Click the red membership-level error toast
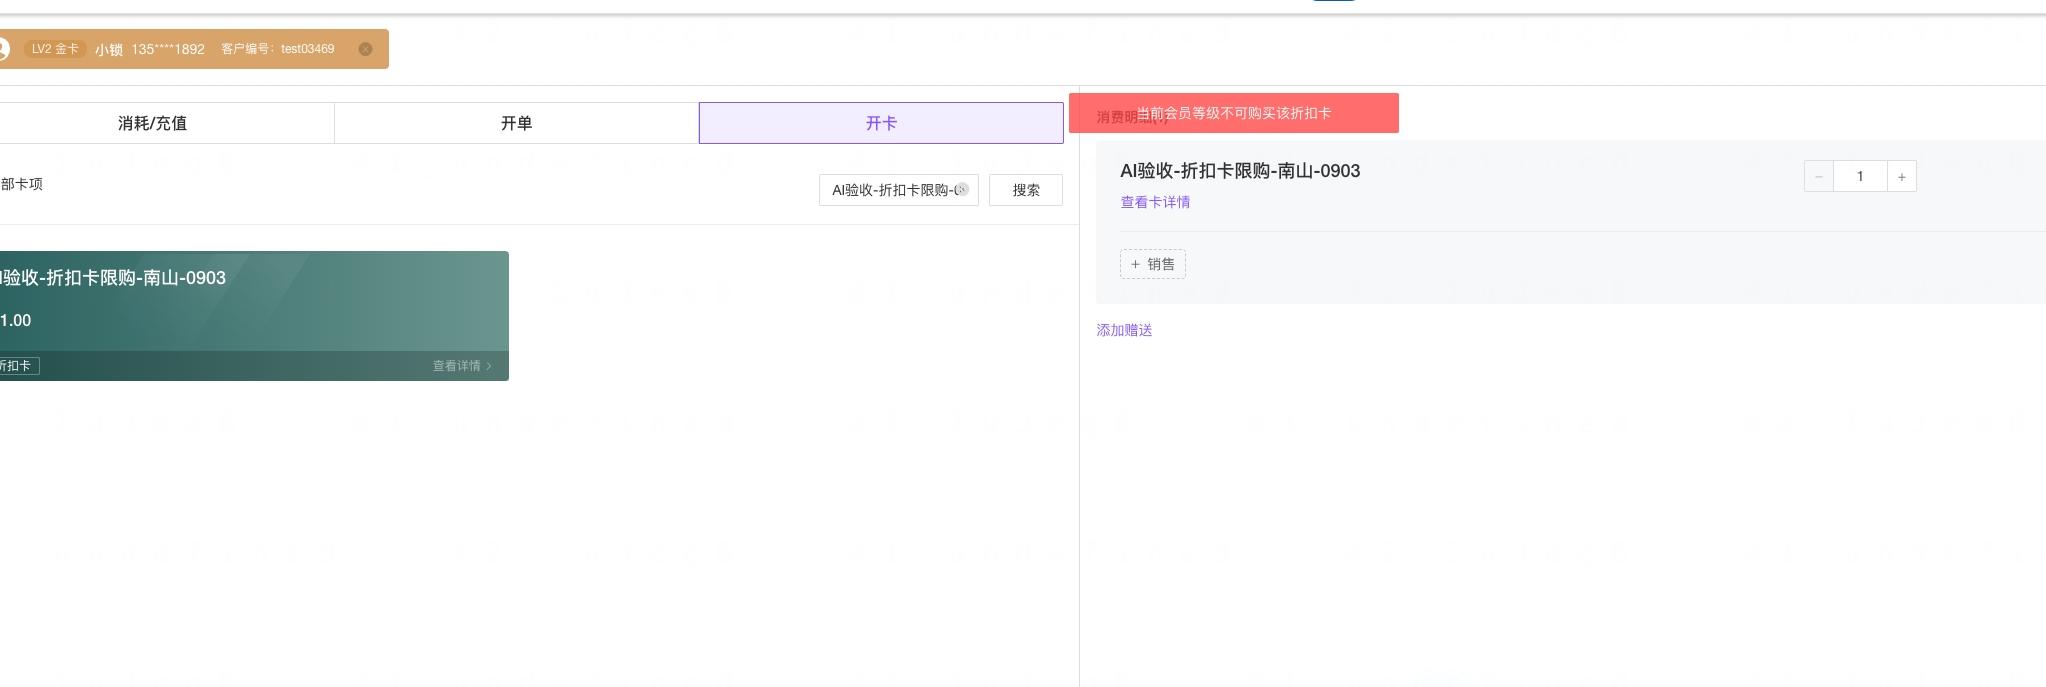This screenshot has width=2046, height=687. tap(1234, 113)
